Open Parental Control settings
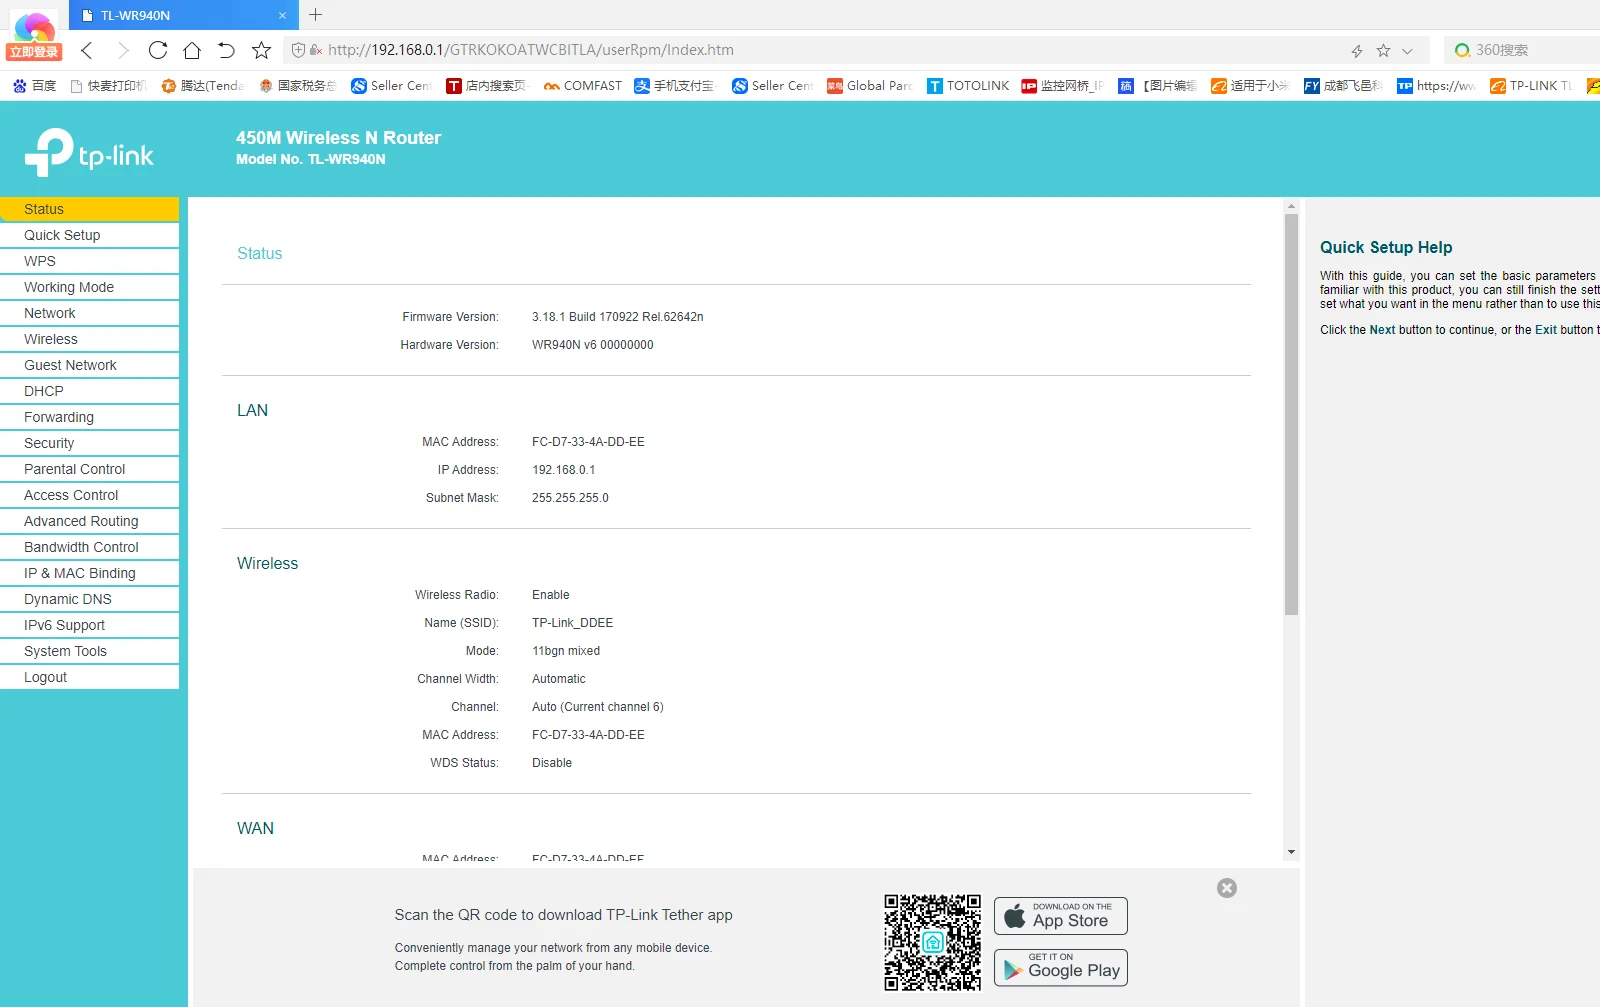Image resolution: width=1600 pixels, height=1007 pixels. tap(89, 469)
